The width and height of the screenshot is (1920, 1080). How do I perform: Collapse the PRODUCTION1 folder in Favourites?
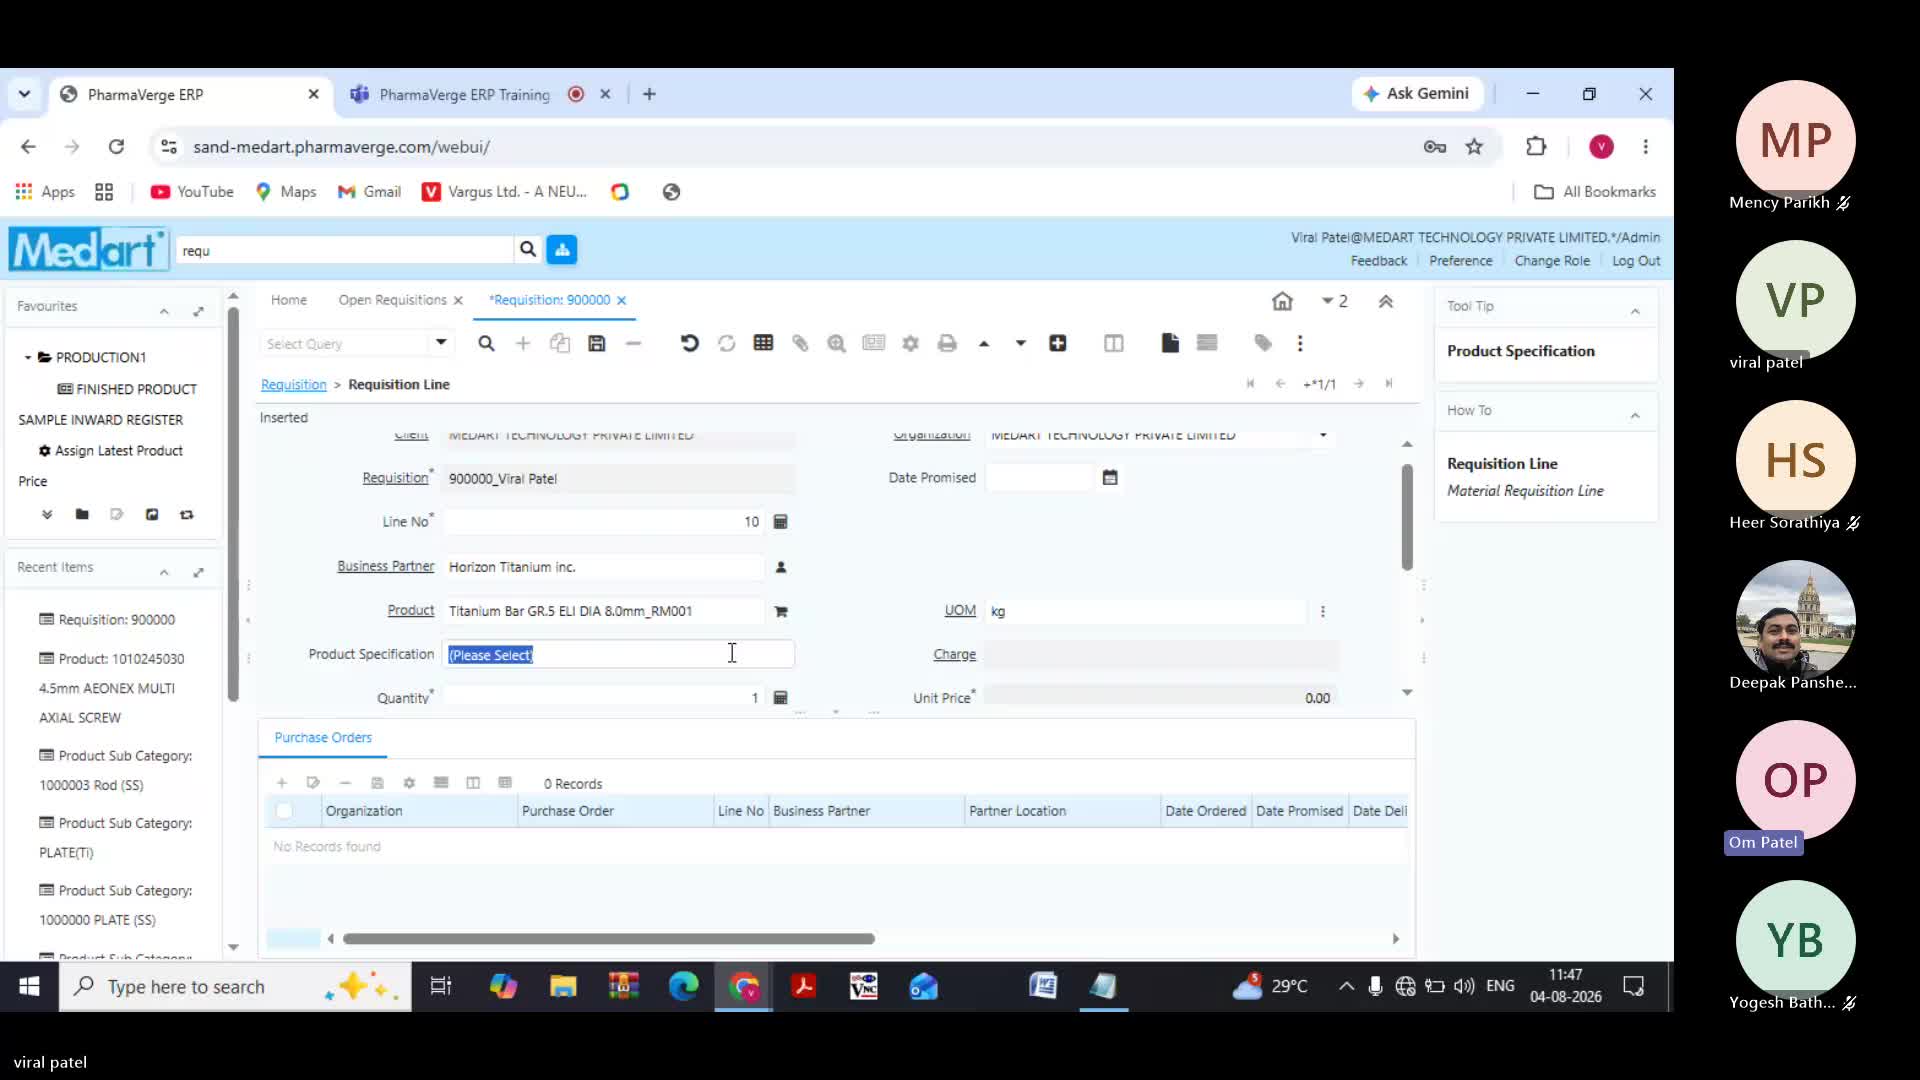click(x=28, y=357)
